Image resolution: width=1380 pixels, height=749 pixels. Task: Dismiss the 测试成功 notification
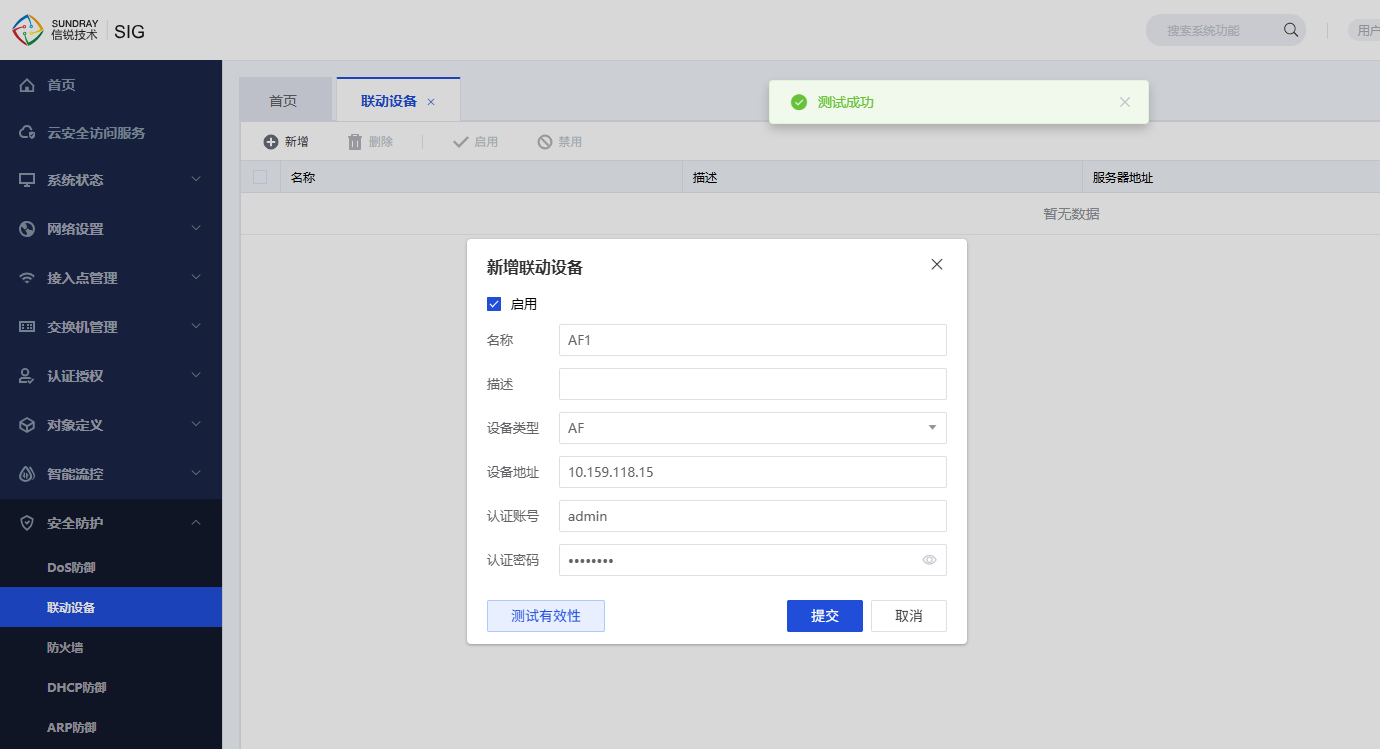click(x=1125, y=102)
